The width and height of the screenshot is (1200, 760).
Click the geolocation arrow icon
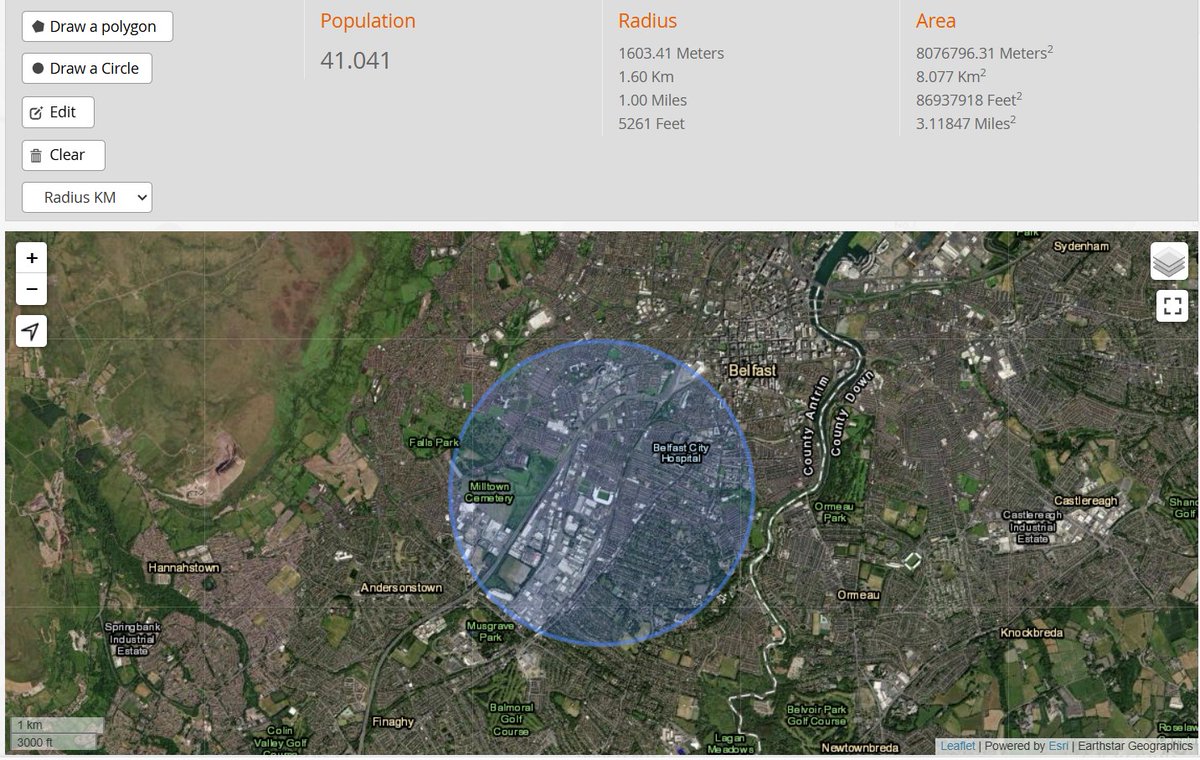point(31,331)
